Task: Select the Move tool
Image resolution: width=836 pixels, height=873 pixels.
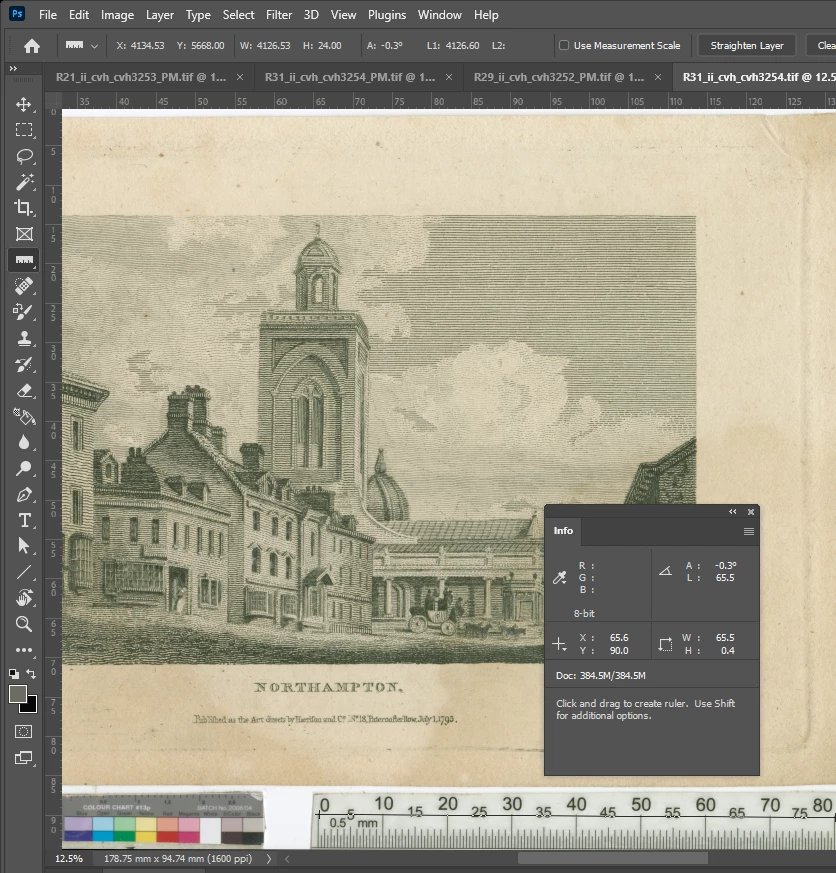Action: (24, 104)
